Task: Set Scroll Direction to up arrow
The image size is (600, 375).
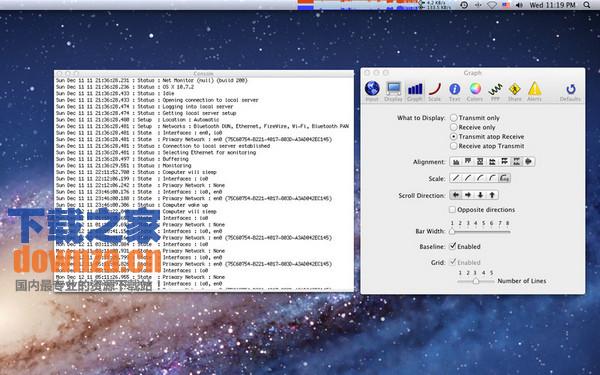Action: coord(492,195)
